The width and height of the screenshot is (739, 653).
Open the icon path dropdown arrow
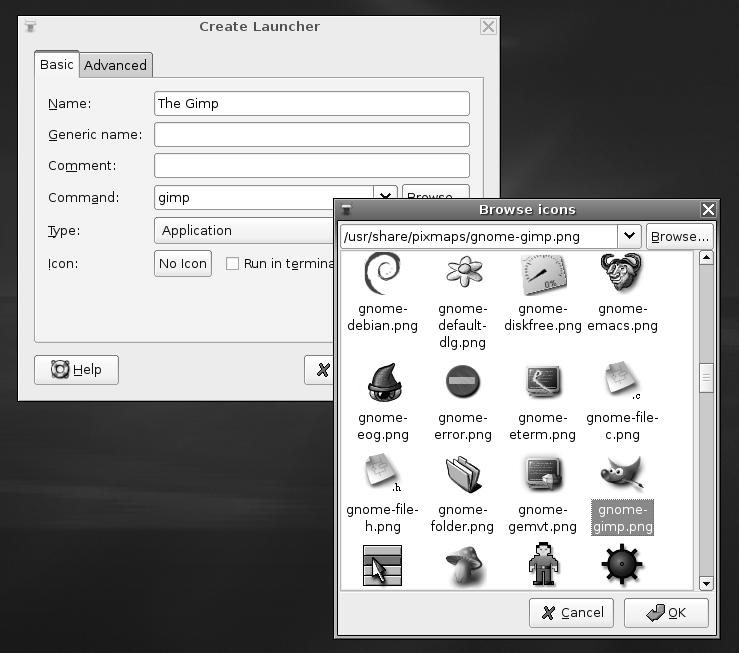[x=628, y=236]
